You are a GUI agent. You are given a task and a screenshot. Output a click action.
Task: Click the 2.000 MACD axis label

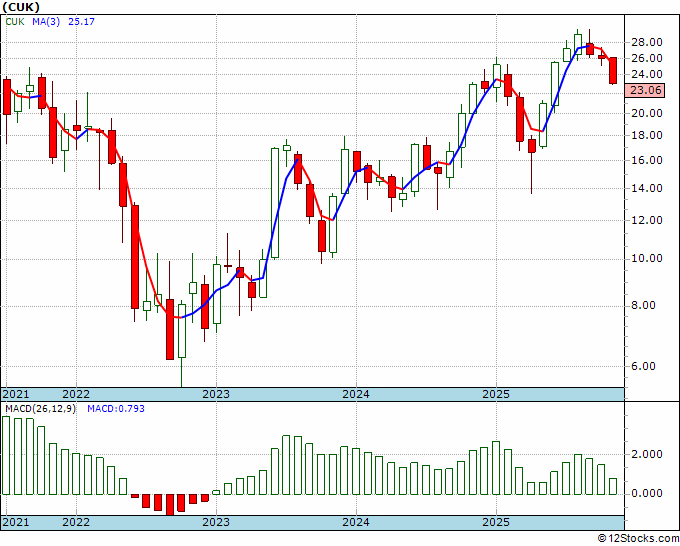pyautogui.click(x=646, y=454)
